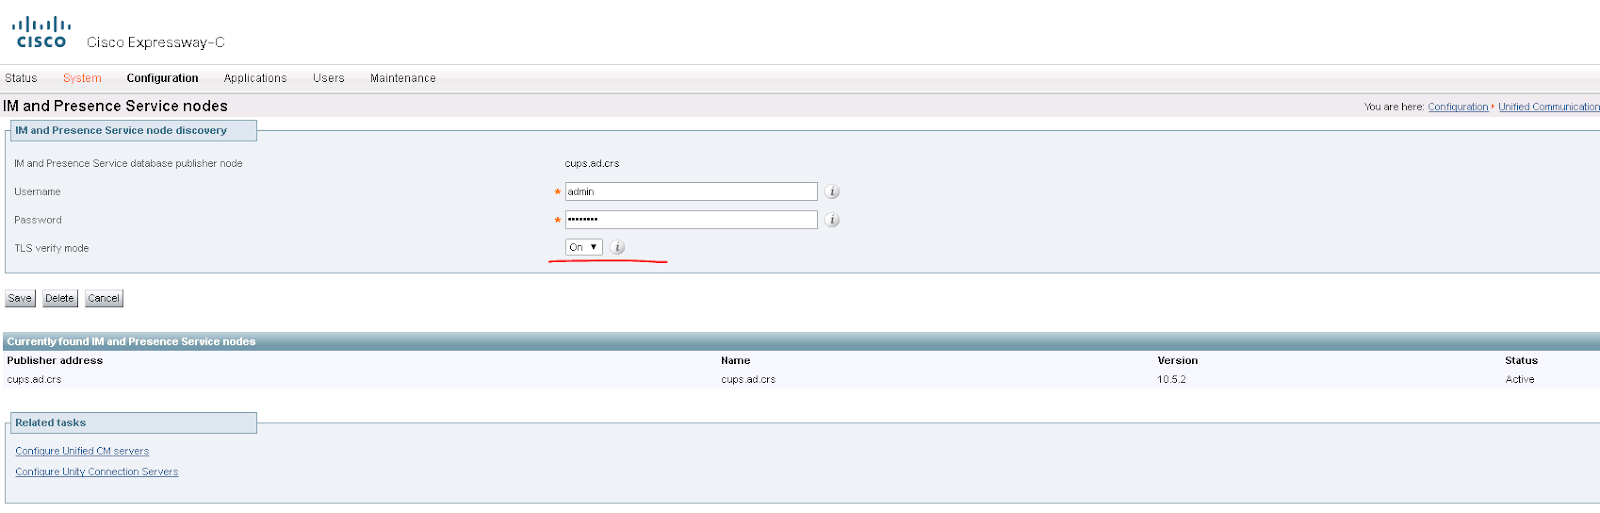Image resolution: width=1600 pixels, height=513 pixels.
Task: Open Configure Unity Connection Servers link
Action: 97,472
